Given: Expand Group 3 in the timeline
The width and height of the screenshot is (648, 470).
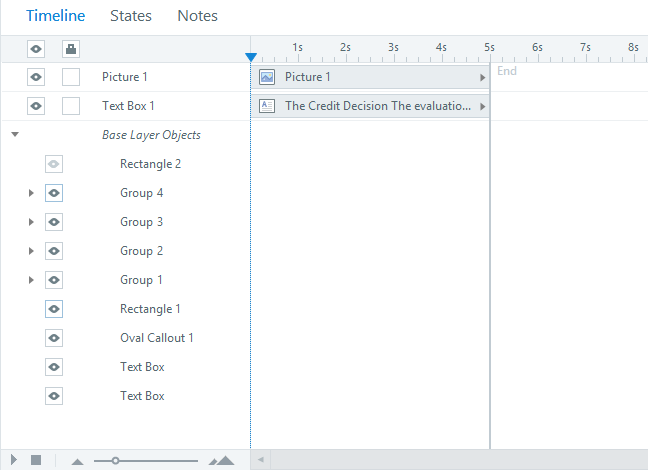Looking at the screenshot, I should (x=31, y=222).
